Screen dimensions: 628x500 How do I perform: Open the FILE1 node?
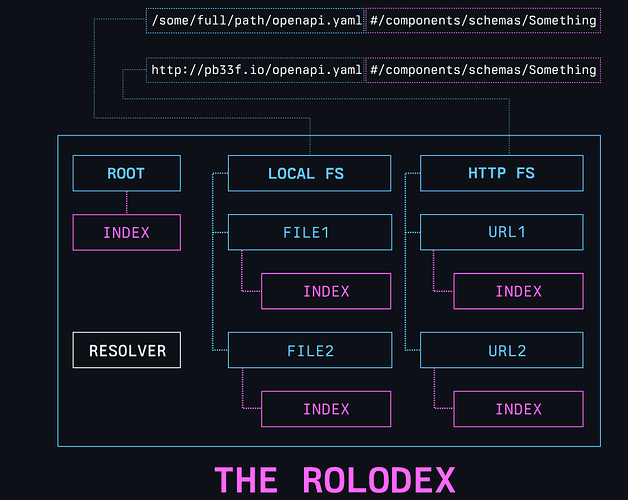pos(308,232)
